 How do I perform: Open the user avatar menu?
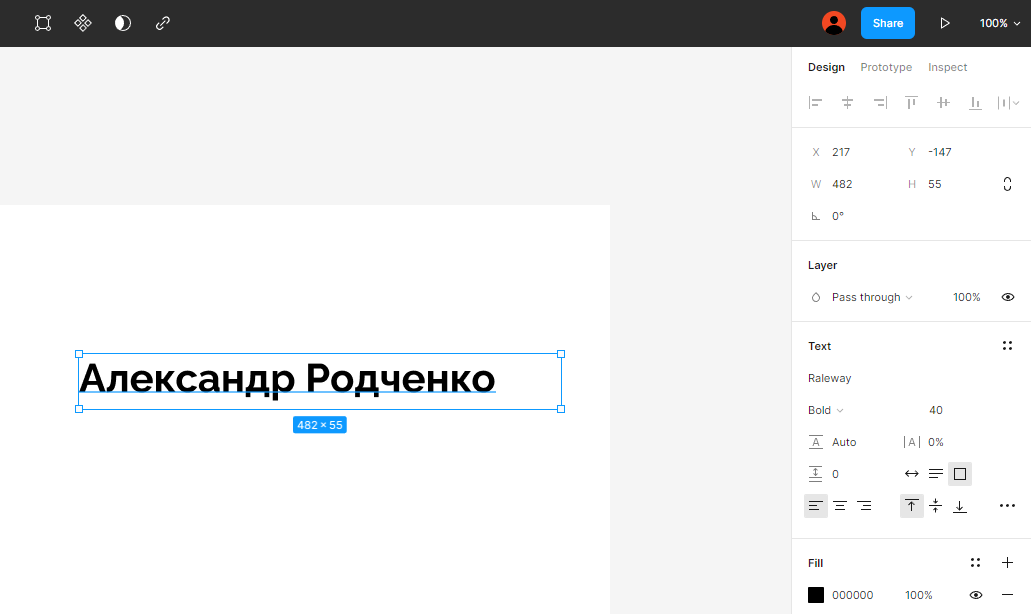coord(834,23)
